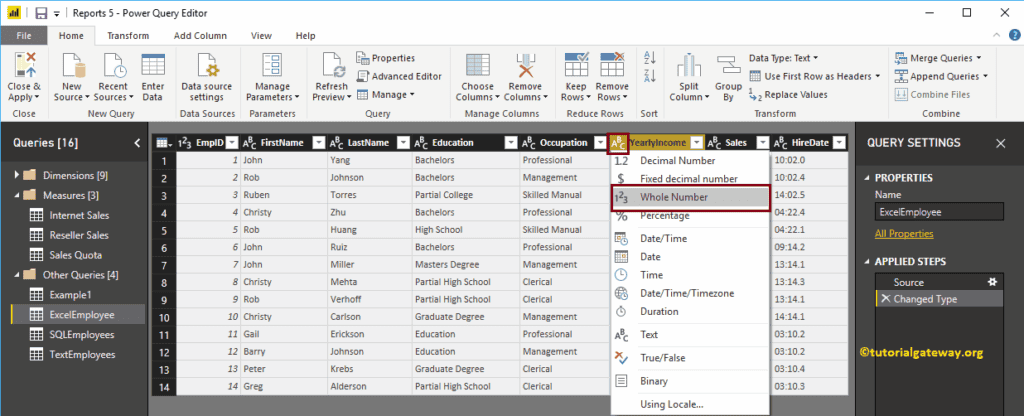1024x416 pixels.
Task: Click the Remove Rows icon
Action: pos(612,65)
